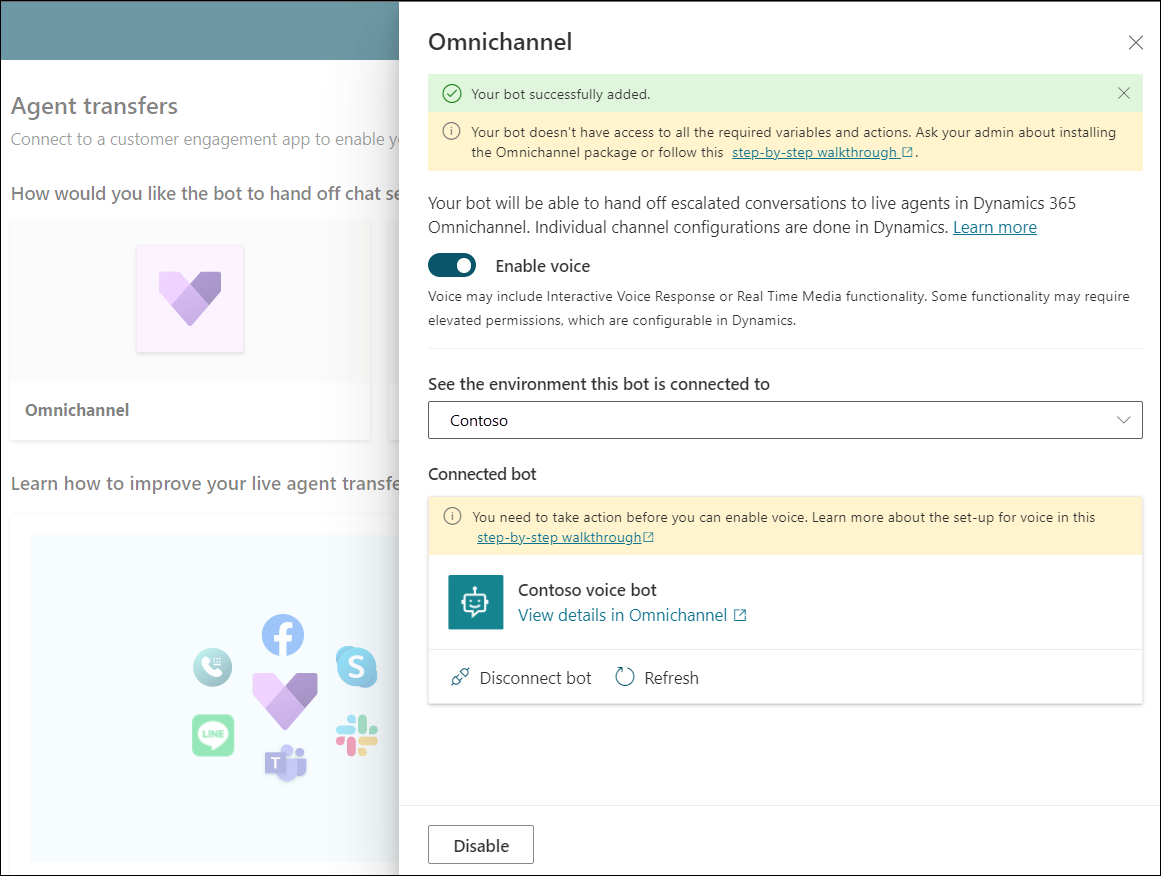Open the Learn more link
This screenshot has height=876, width=1161.
point(994,227)
